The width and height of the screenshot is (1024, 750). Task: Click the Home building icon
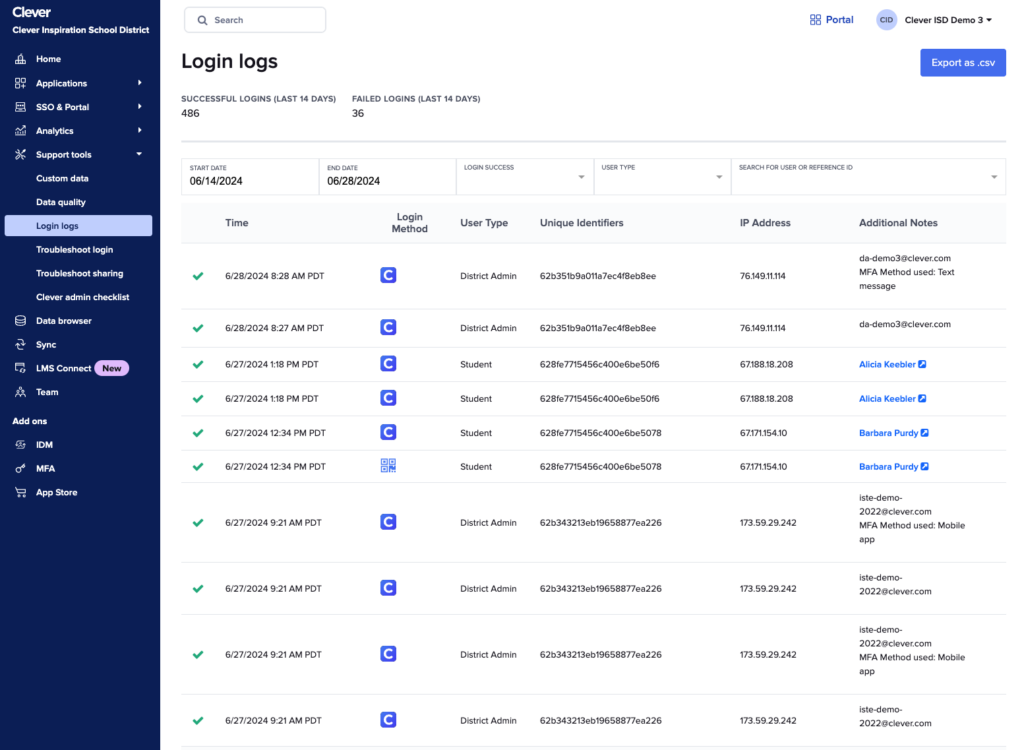(x=20, y=59)
